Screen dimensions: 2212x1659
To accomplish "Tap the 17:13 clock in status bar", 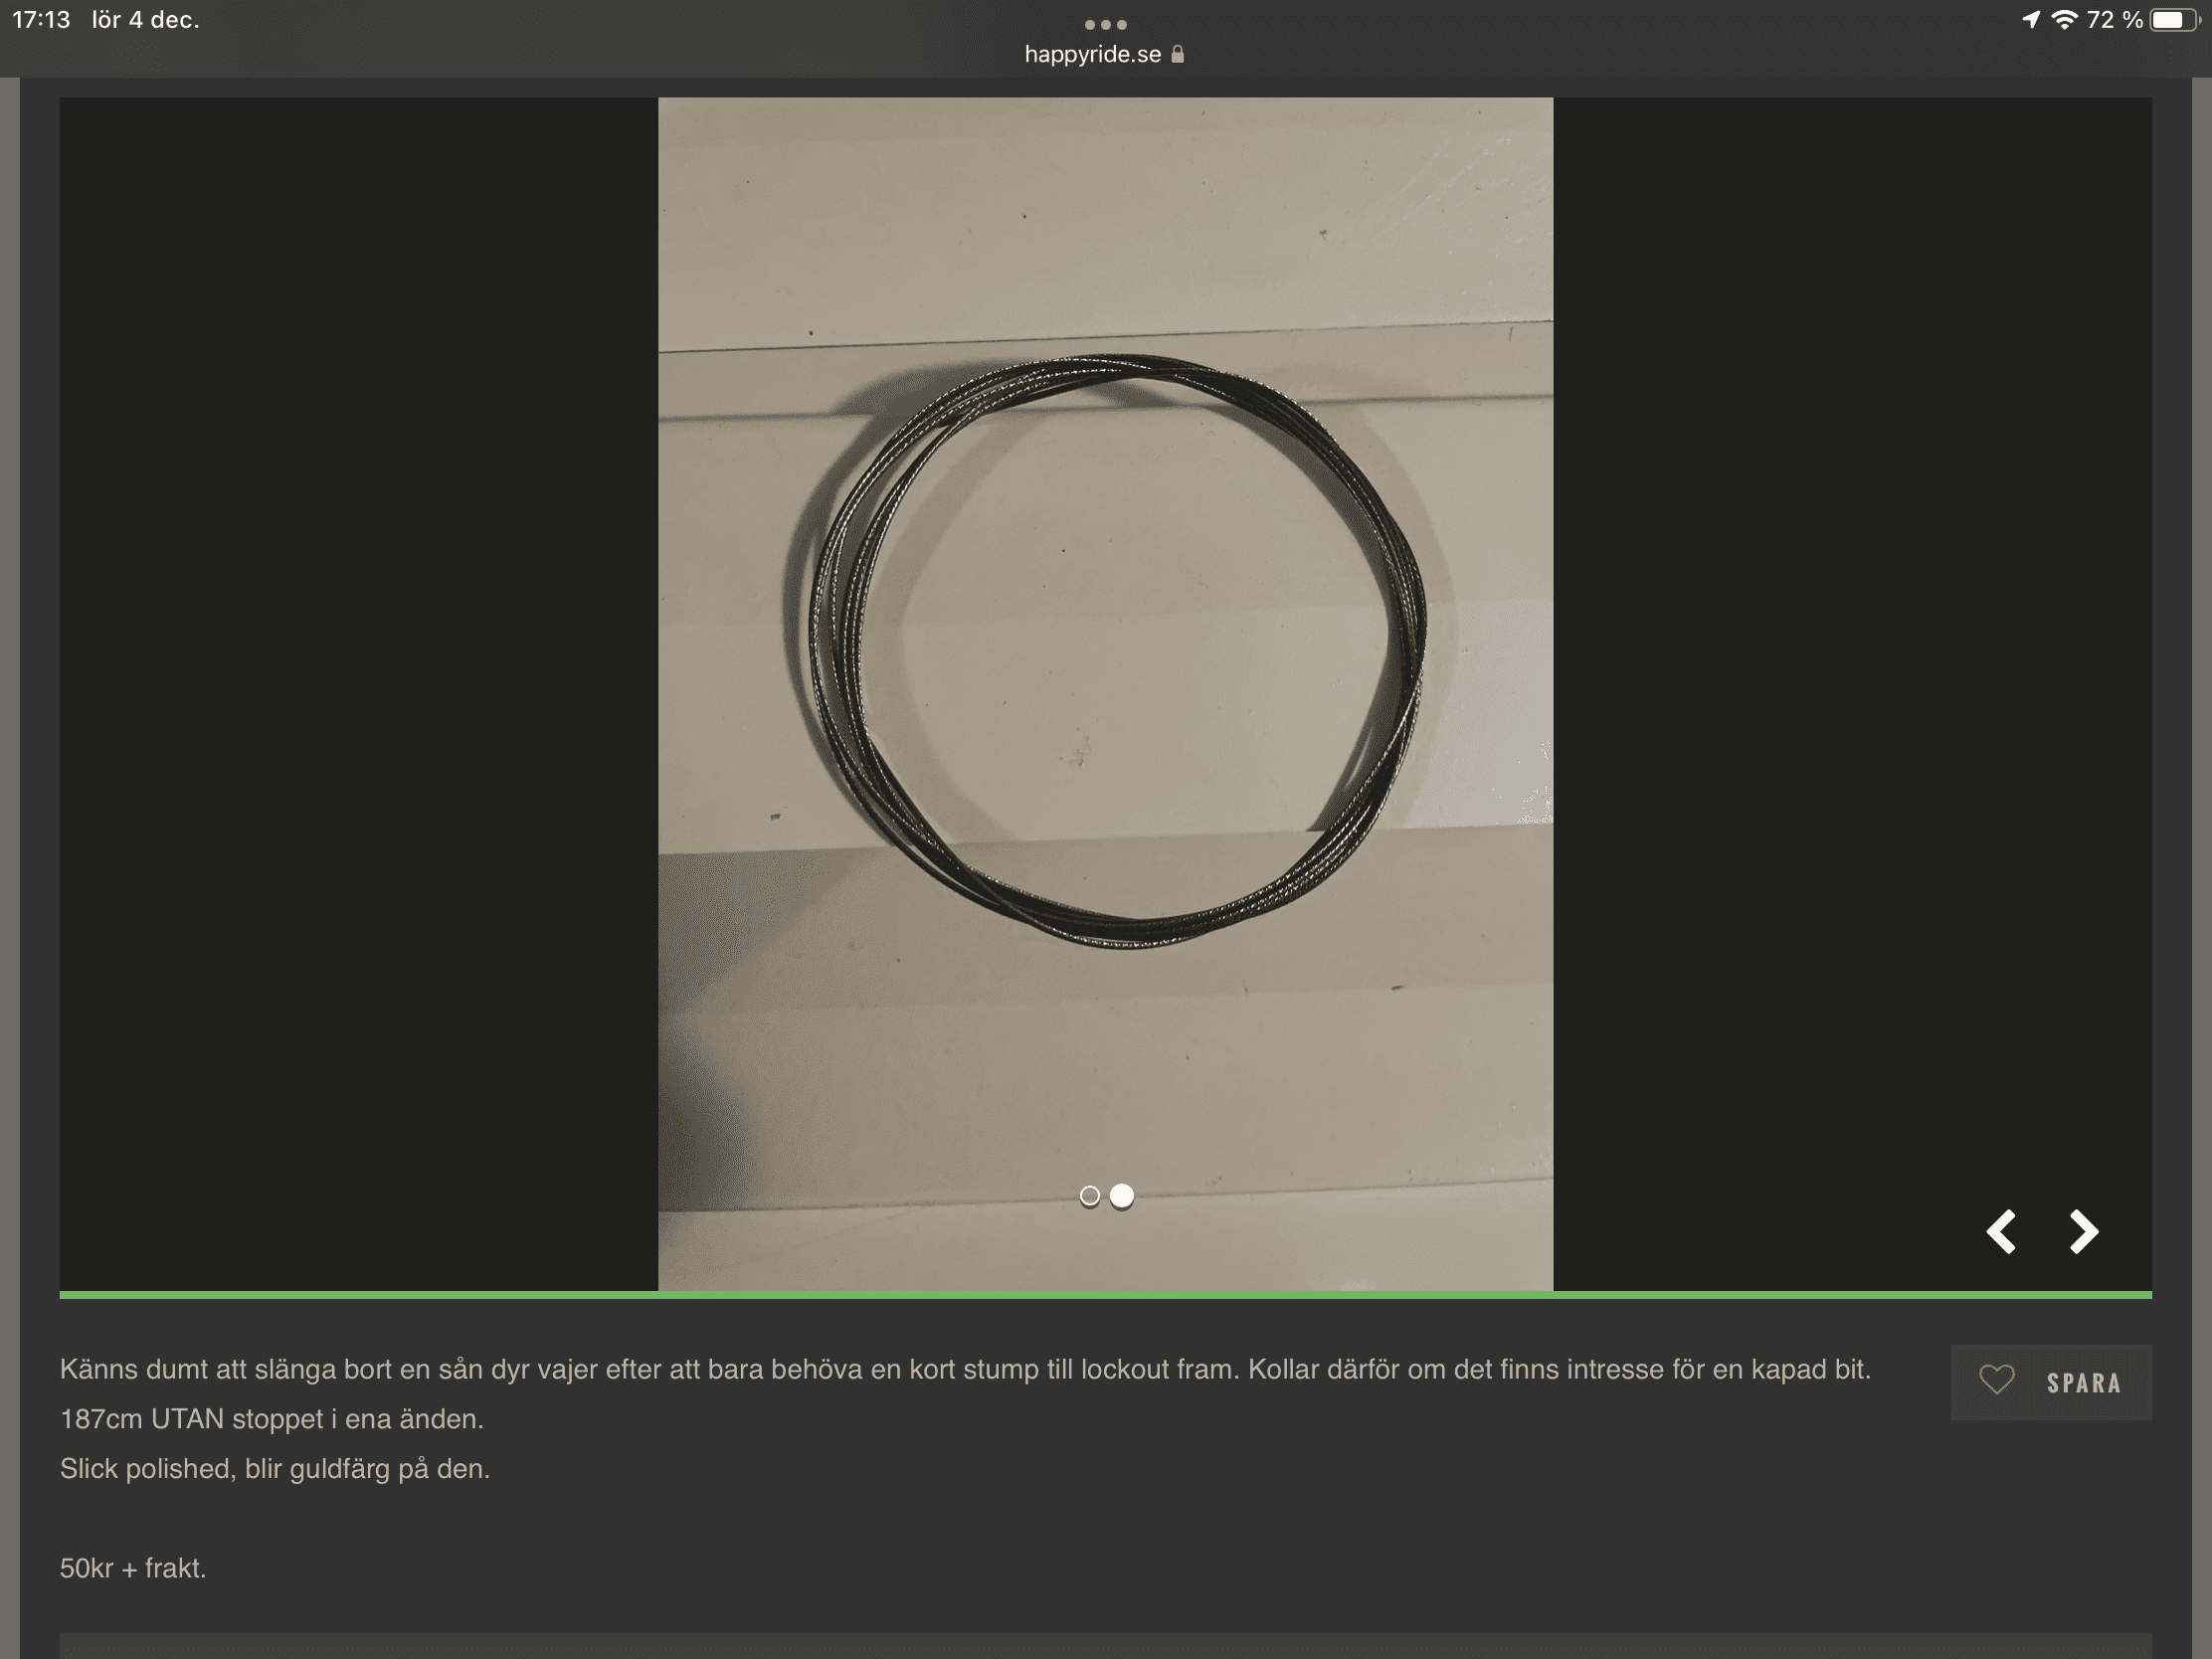I will tap(41, 20).
